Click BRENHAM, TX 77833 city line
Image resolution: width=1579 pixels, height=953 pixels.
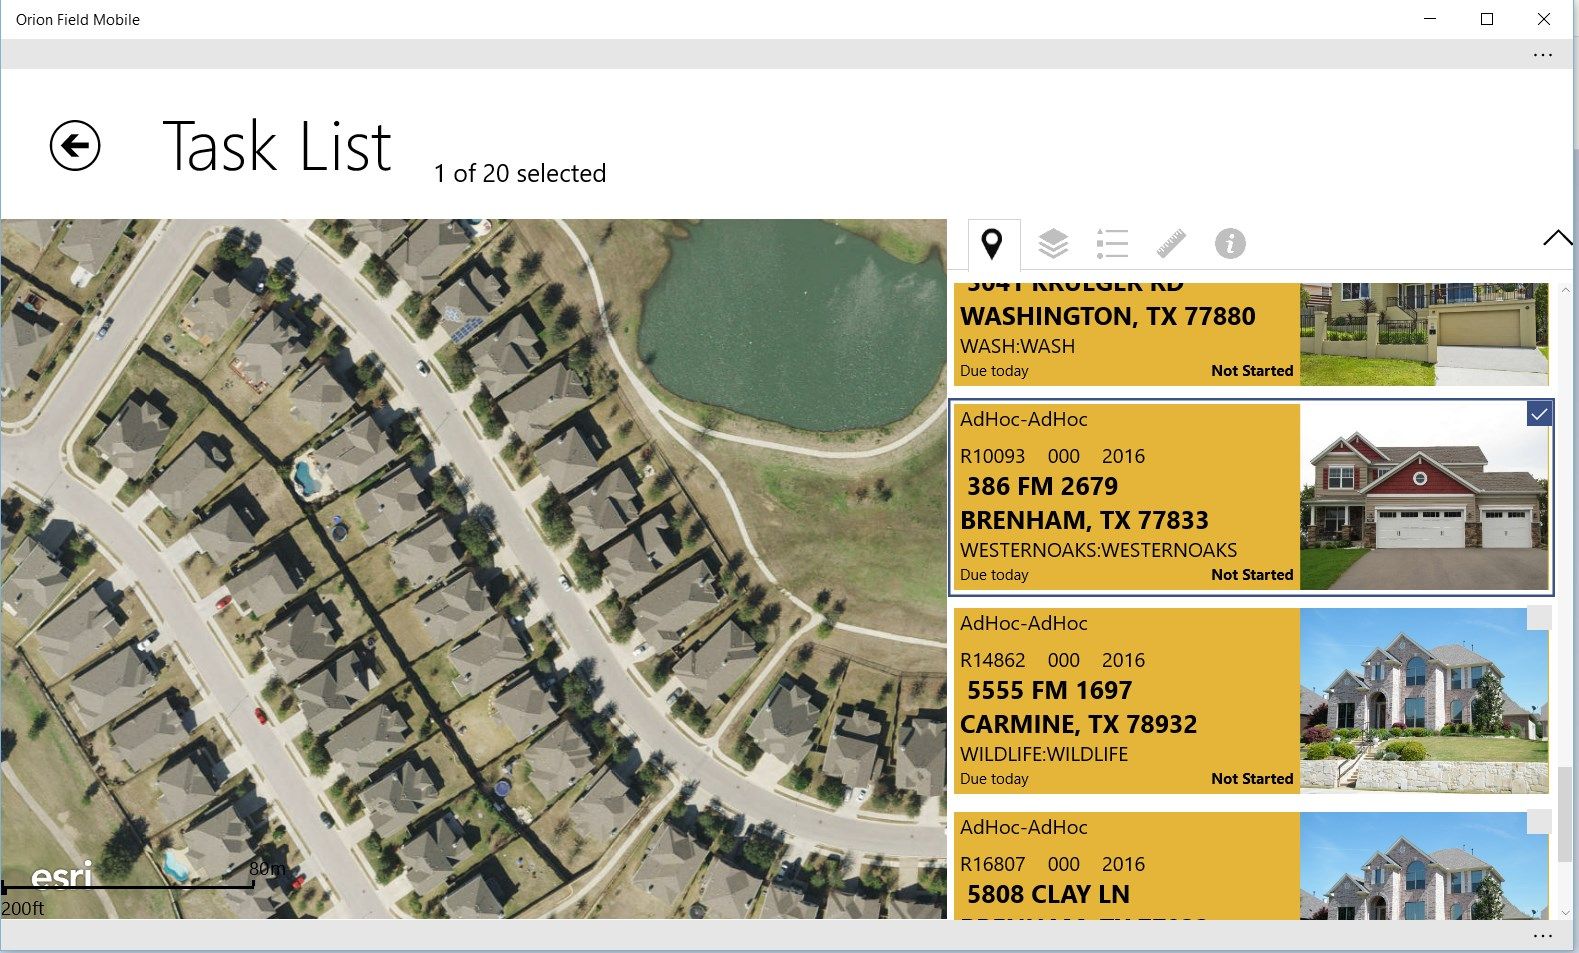(1084, 520)
